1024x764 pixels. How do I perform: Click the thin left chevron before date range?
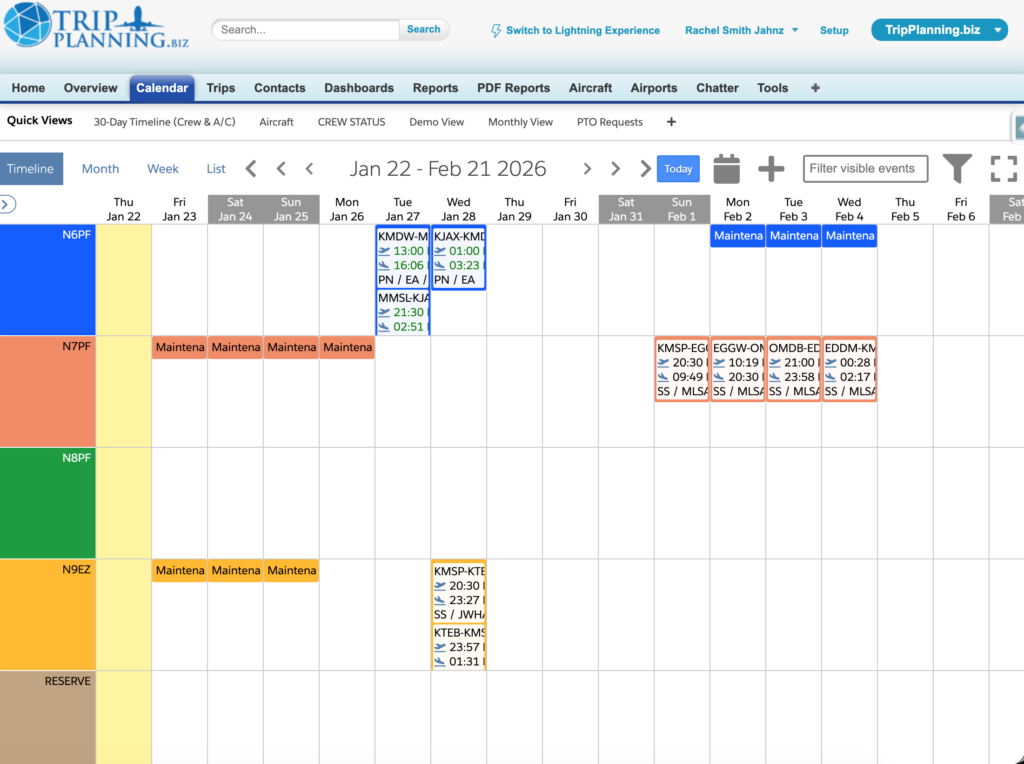pos(310,169)
